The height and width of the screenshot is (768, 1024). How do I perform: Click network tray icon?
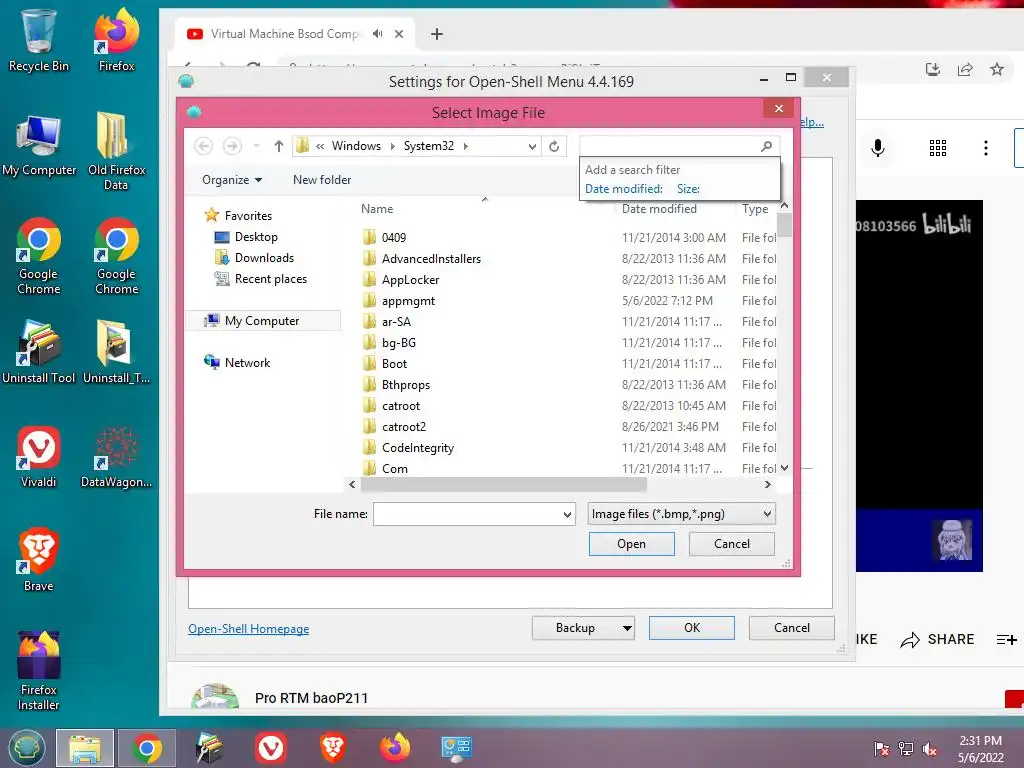coord(906,749)
